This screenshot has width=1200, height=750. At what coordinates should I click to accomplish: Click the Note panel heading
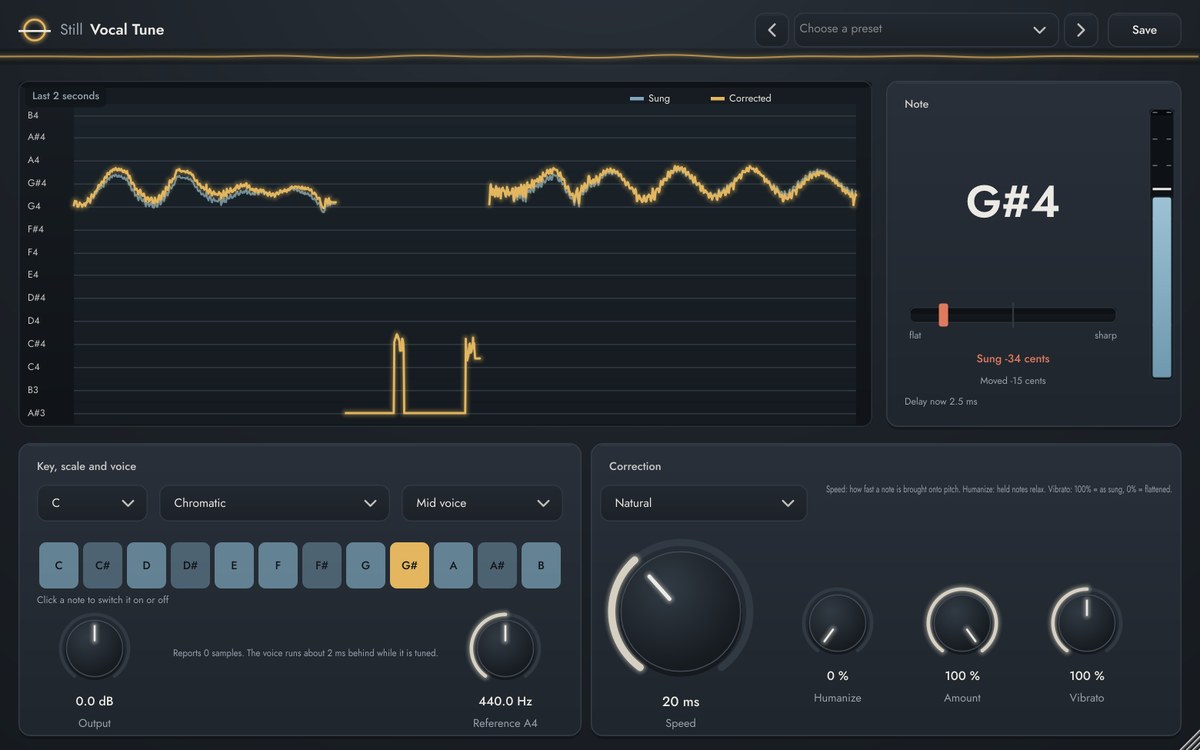coord(916,104)
